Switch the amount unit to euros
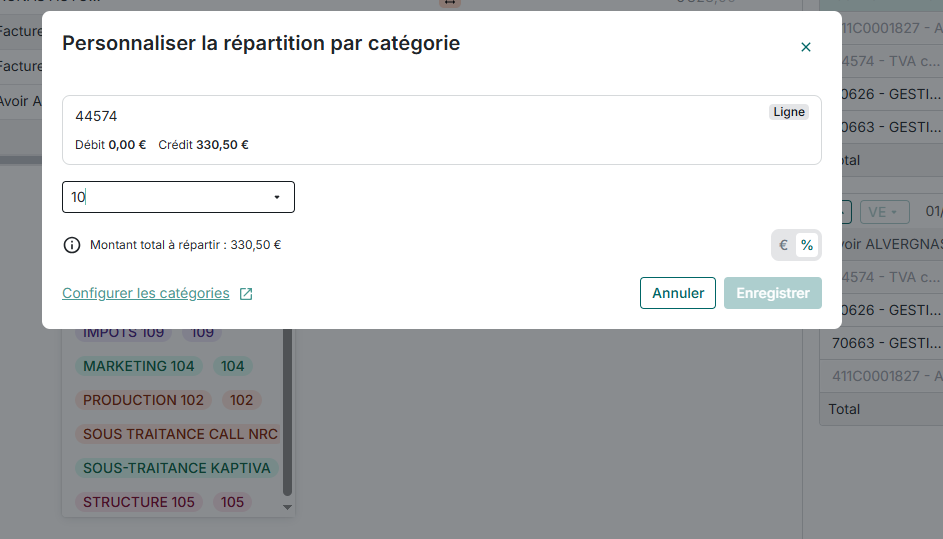The width and height of the screenshot is (943, 539). click(x=784, y=245)
